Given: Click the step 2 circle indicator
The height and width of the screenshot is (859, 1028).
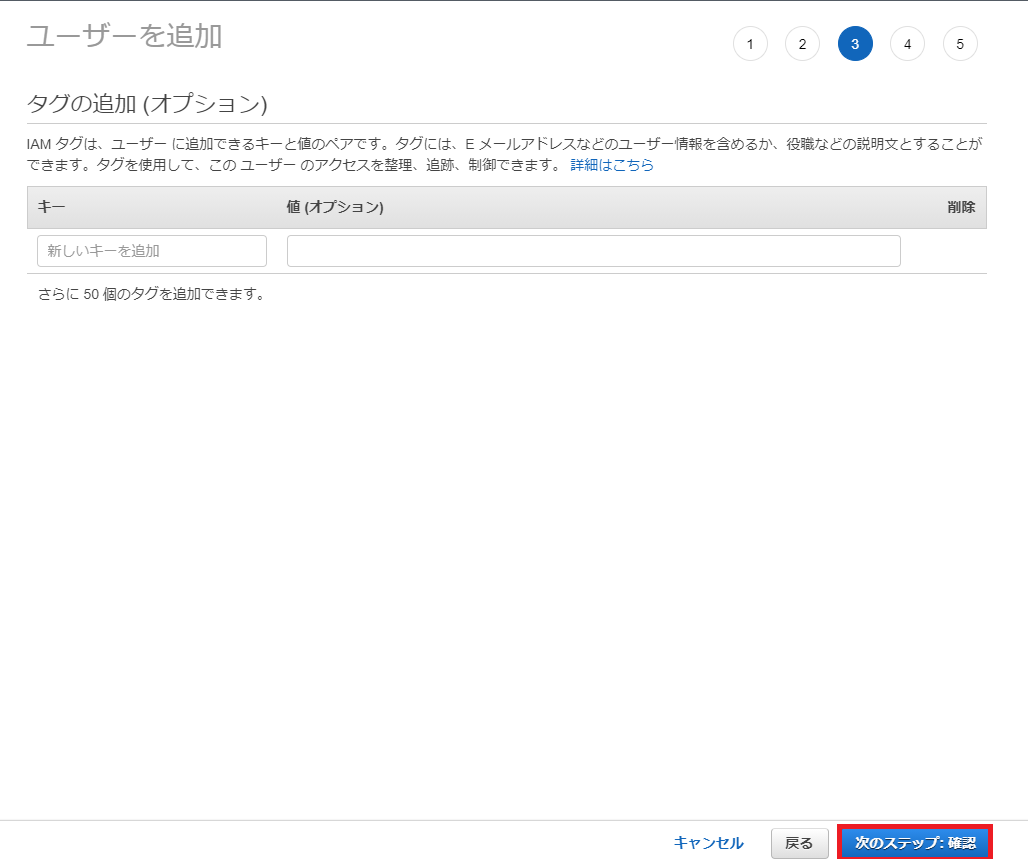Looking at the screenshot, I should 802,43.
